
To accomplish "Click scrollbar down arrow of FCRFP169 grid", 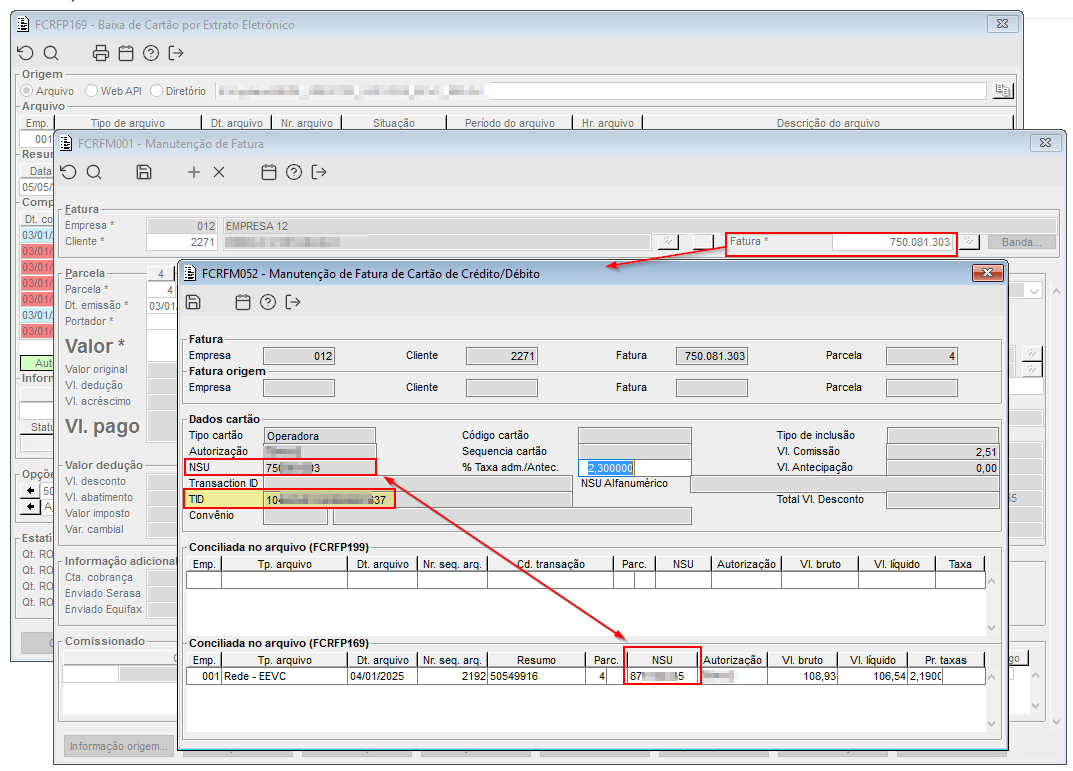I will [x=992, y=724].
